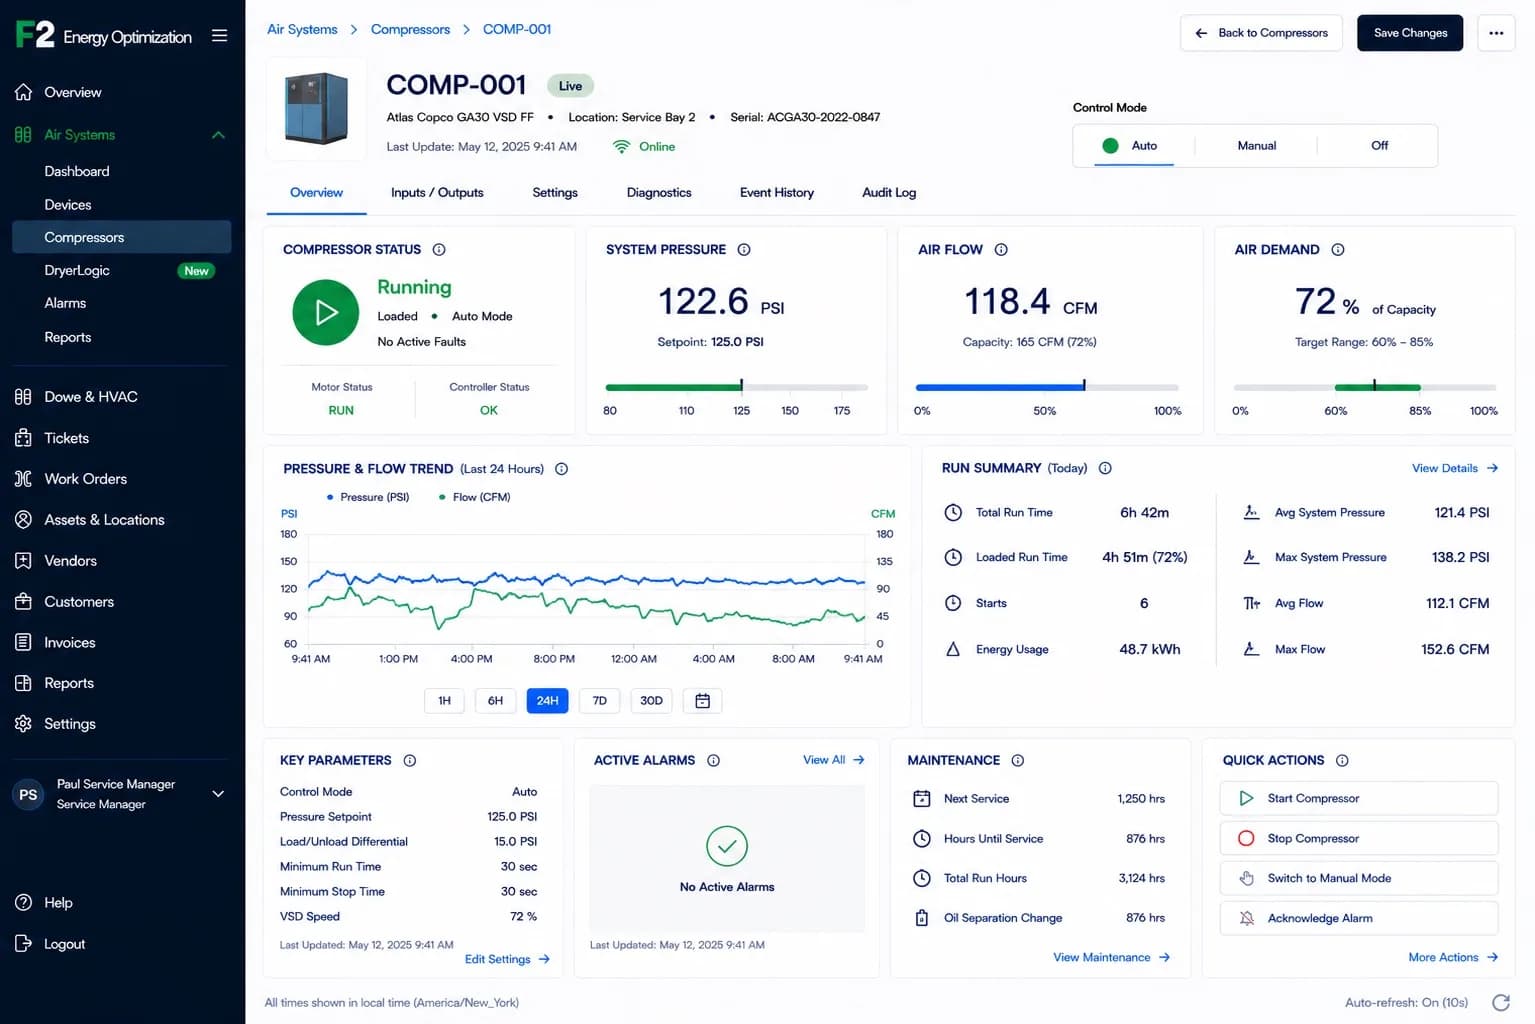Screen dimensions: 1535x1024
Task: Click info icon next to Key Parameters
Action: (x=410, y=761)
